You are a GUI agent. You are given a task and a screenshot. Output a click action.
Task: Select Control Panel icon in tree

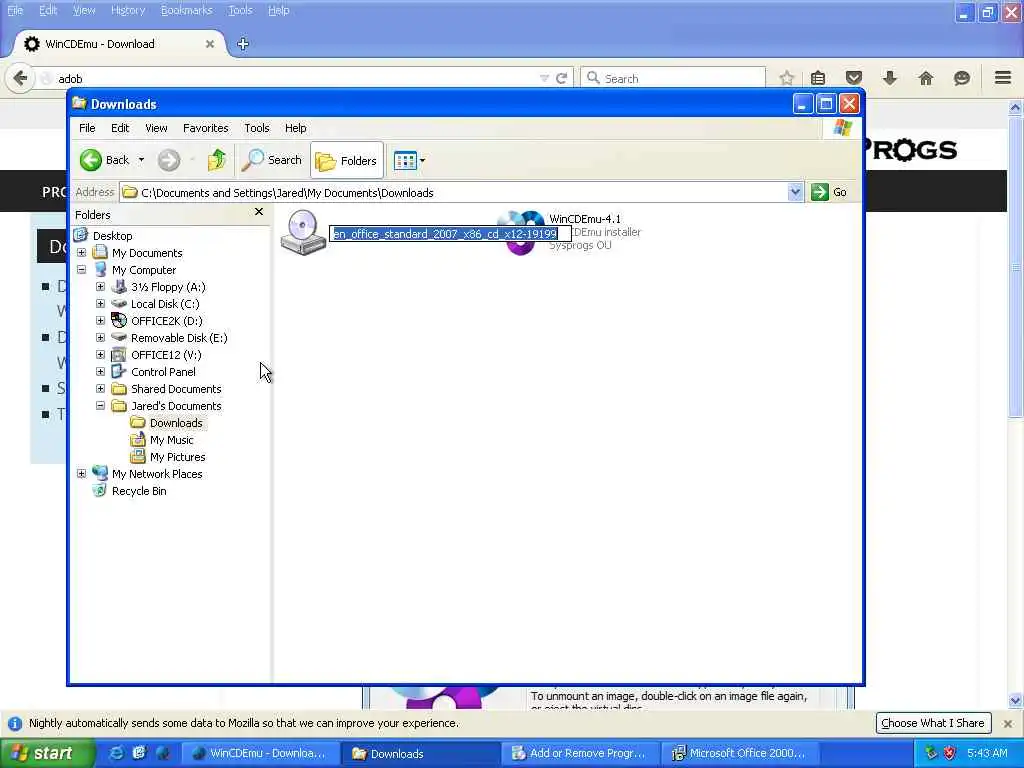(x=119, y=372)
